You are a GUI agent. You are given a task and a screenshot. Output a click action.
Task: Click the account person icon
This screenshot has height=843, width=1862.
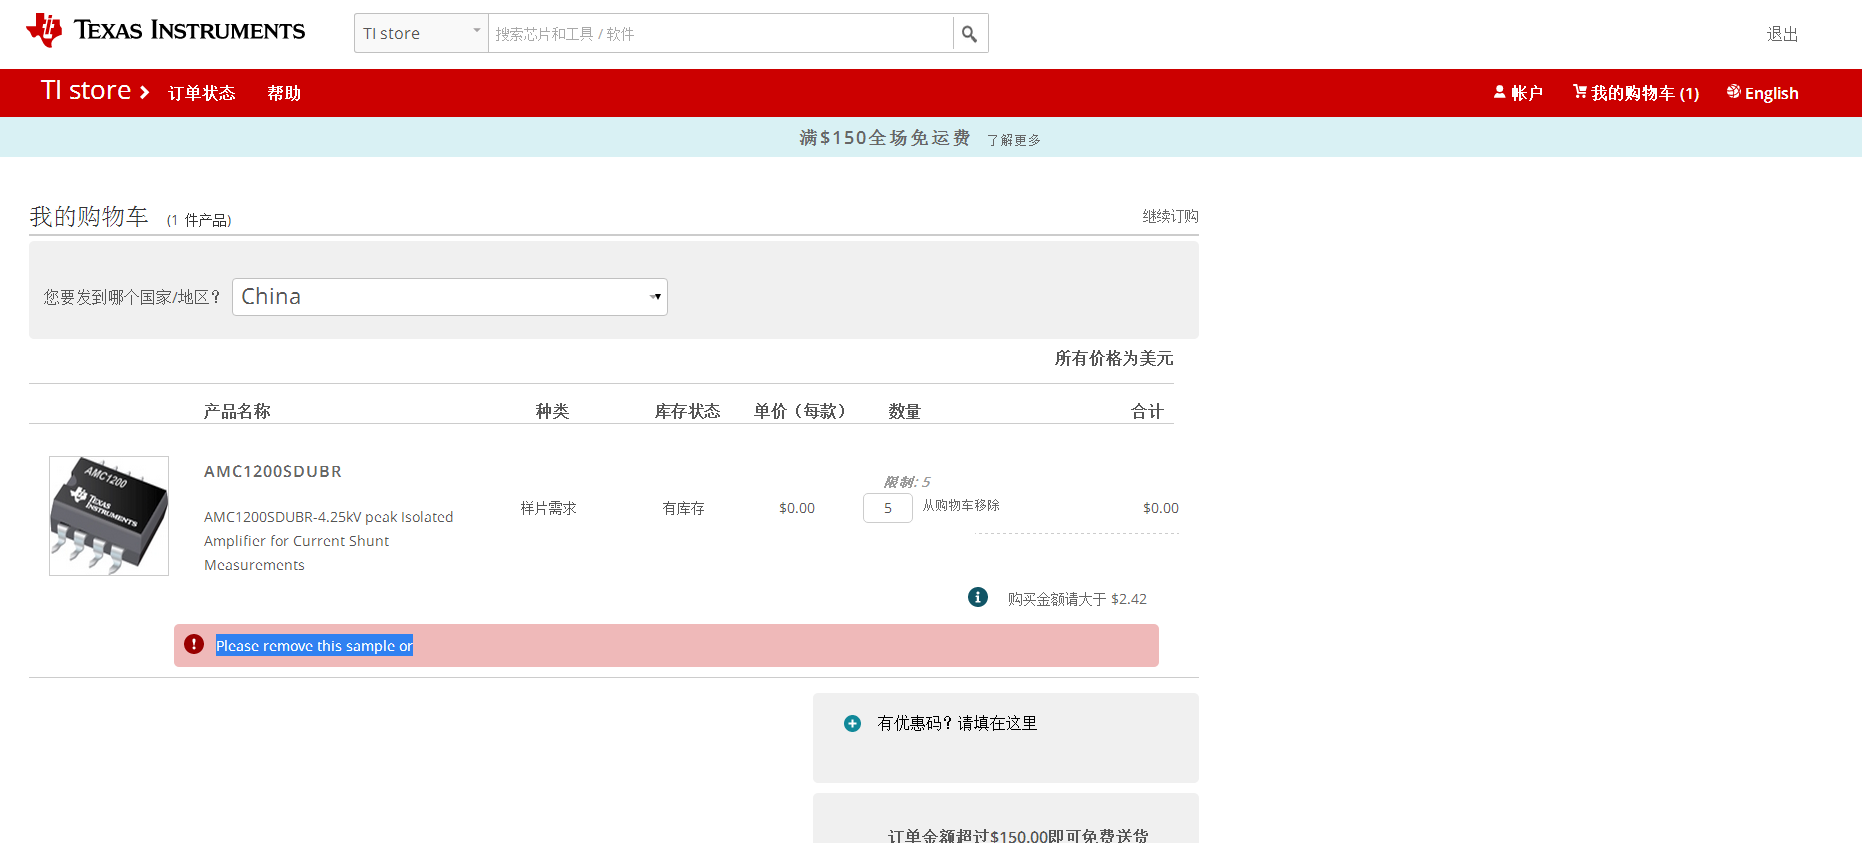pos(1500,92)
